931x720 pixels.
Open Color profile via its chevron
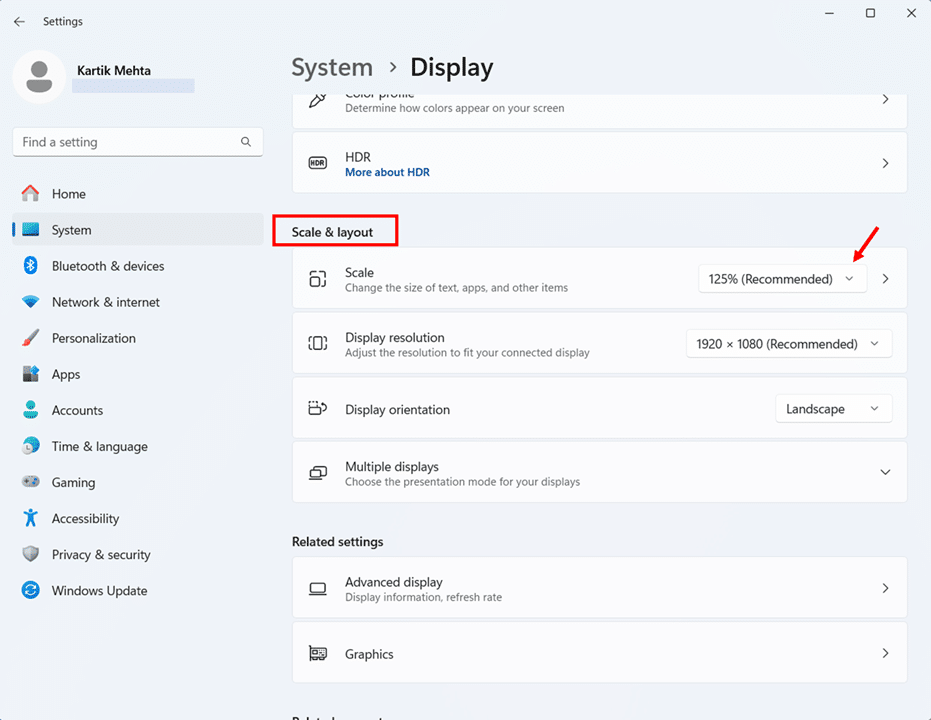pos(885,99)
